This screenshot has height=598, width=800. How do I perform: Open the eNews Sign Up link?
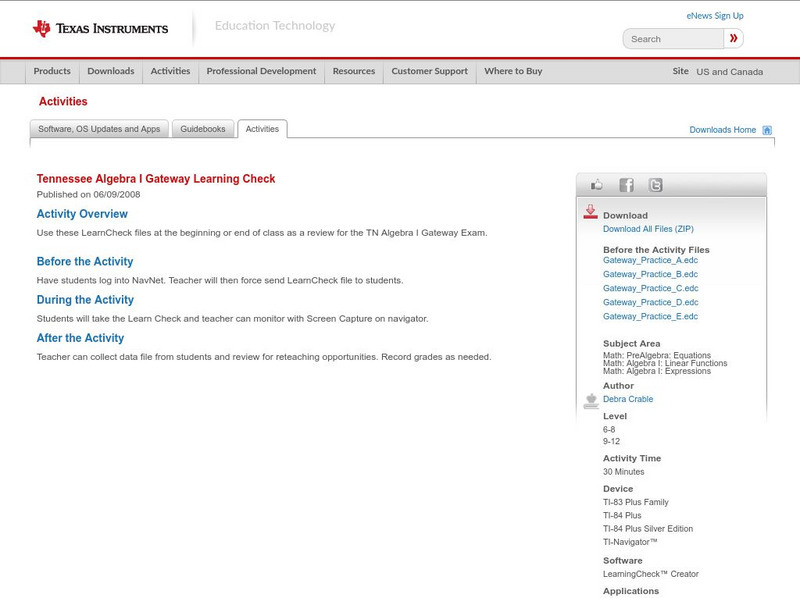point(715,15)
